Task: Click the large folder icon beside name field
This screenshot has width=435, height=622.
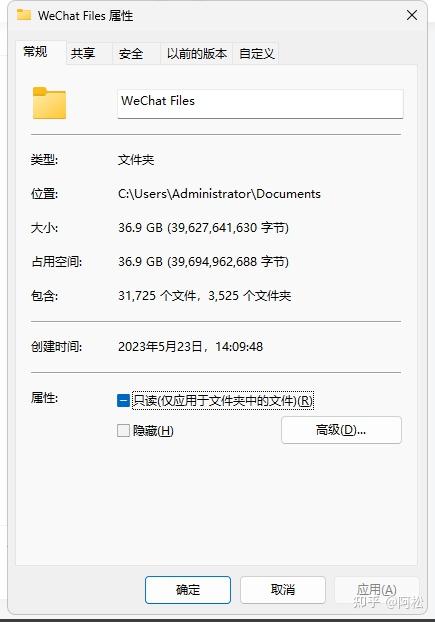Action: coord(49,103)
